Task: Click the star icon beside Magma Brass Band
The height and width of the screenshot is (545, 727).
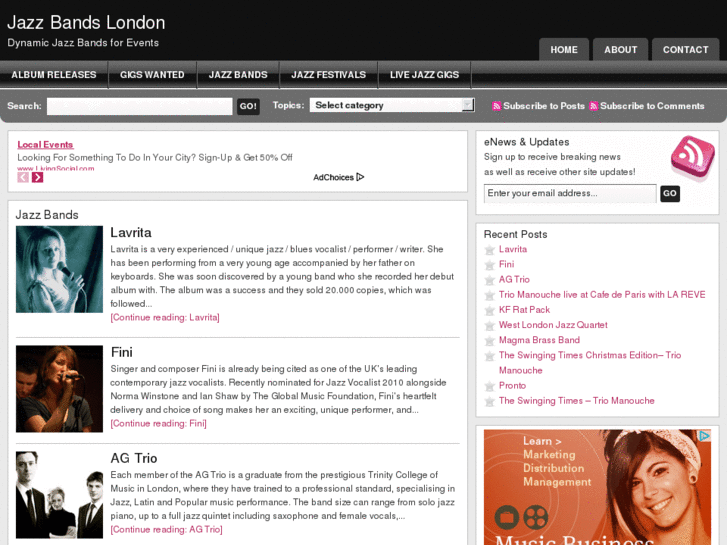Action: [490, 341]
